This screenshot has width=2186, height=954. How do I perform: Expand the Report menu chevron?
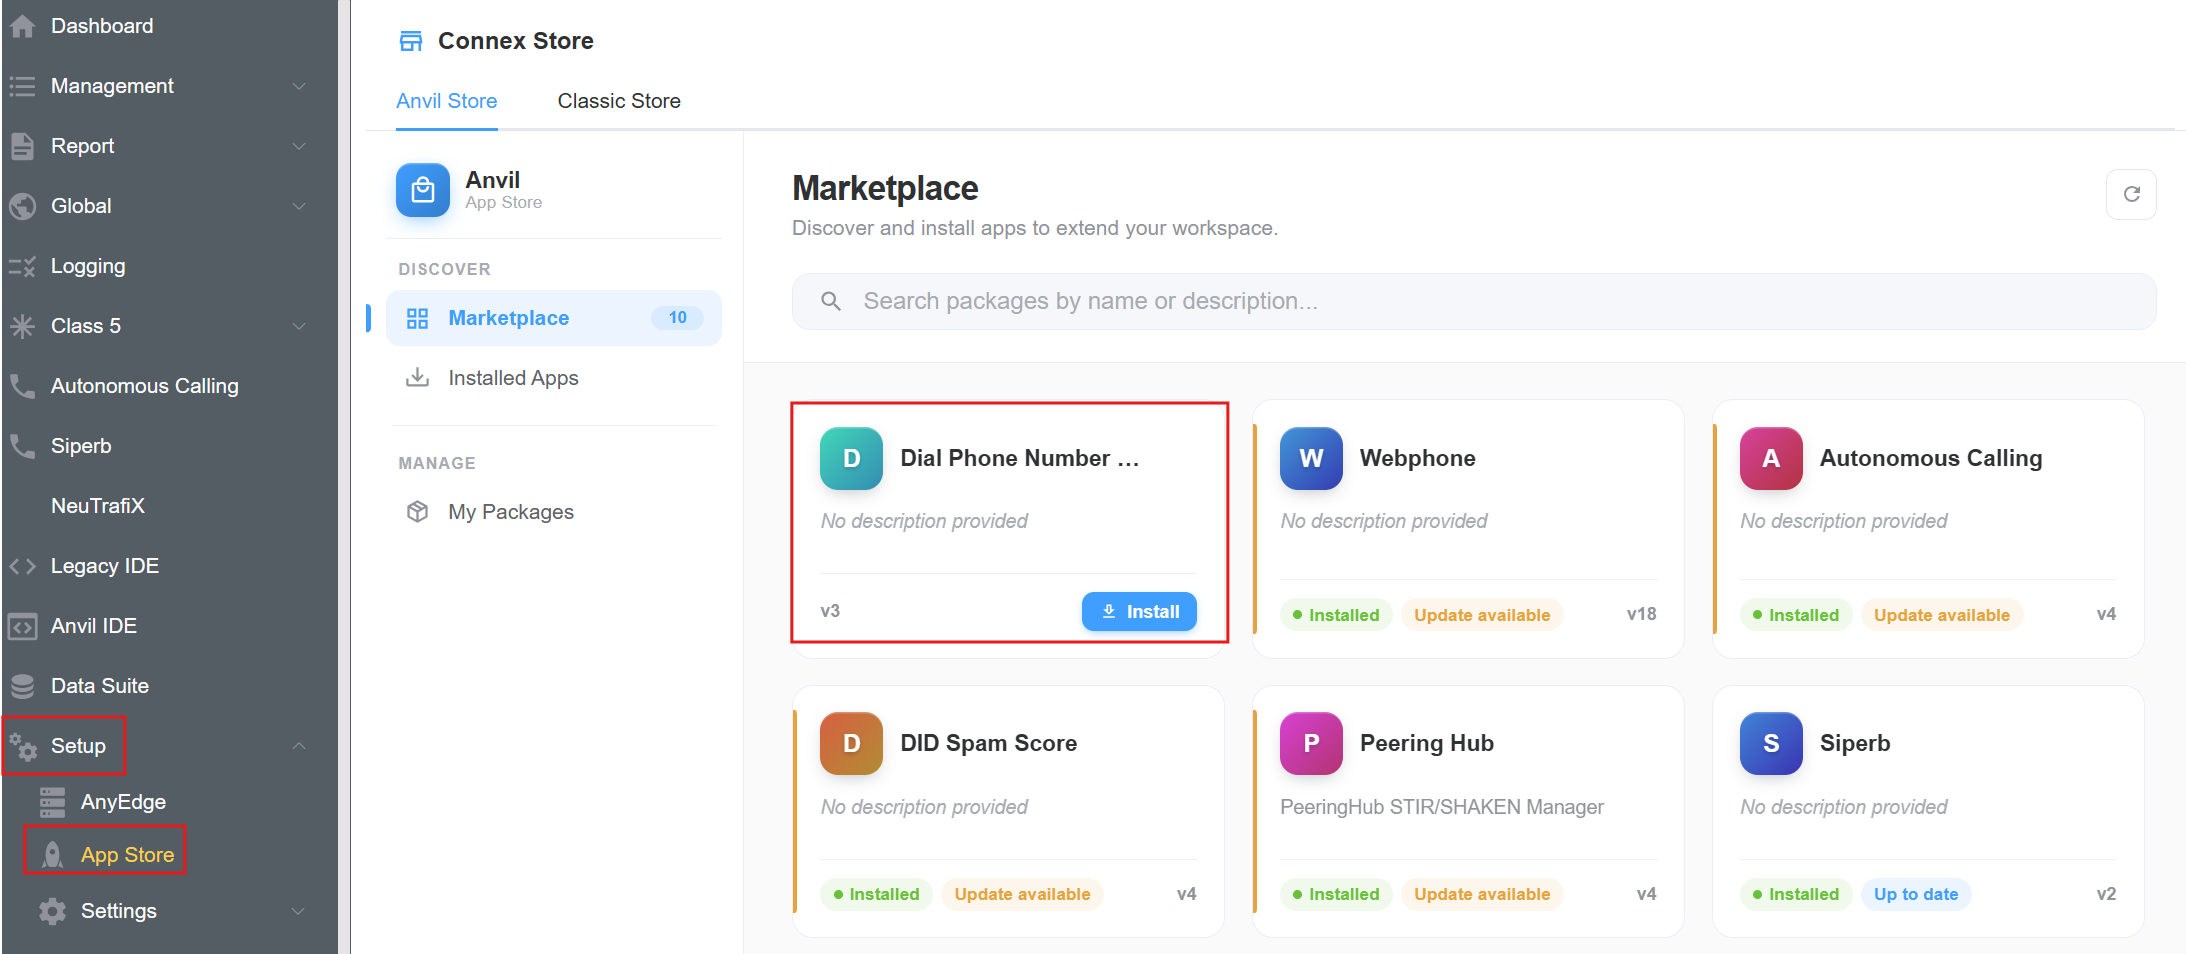click(299, 146)
